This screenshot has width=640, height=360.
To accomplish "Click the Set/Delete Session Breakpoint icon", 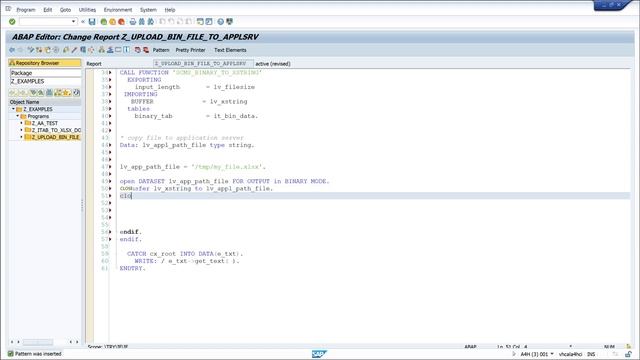I will [x=138, y=50].
